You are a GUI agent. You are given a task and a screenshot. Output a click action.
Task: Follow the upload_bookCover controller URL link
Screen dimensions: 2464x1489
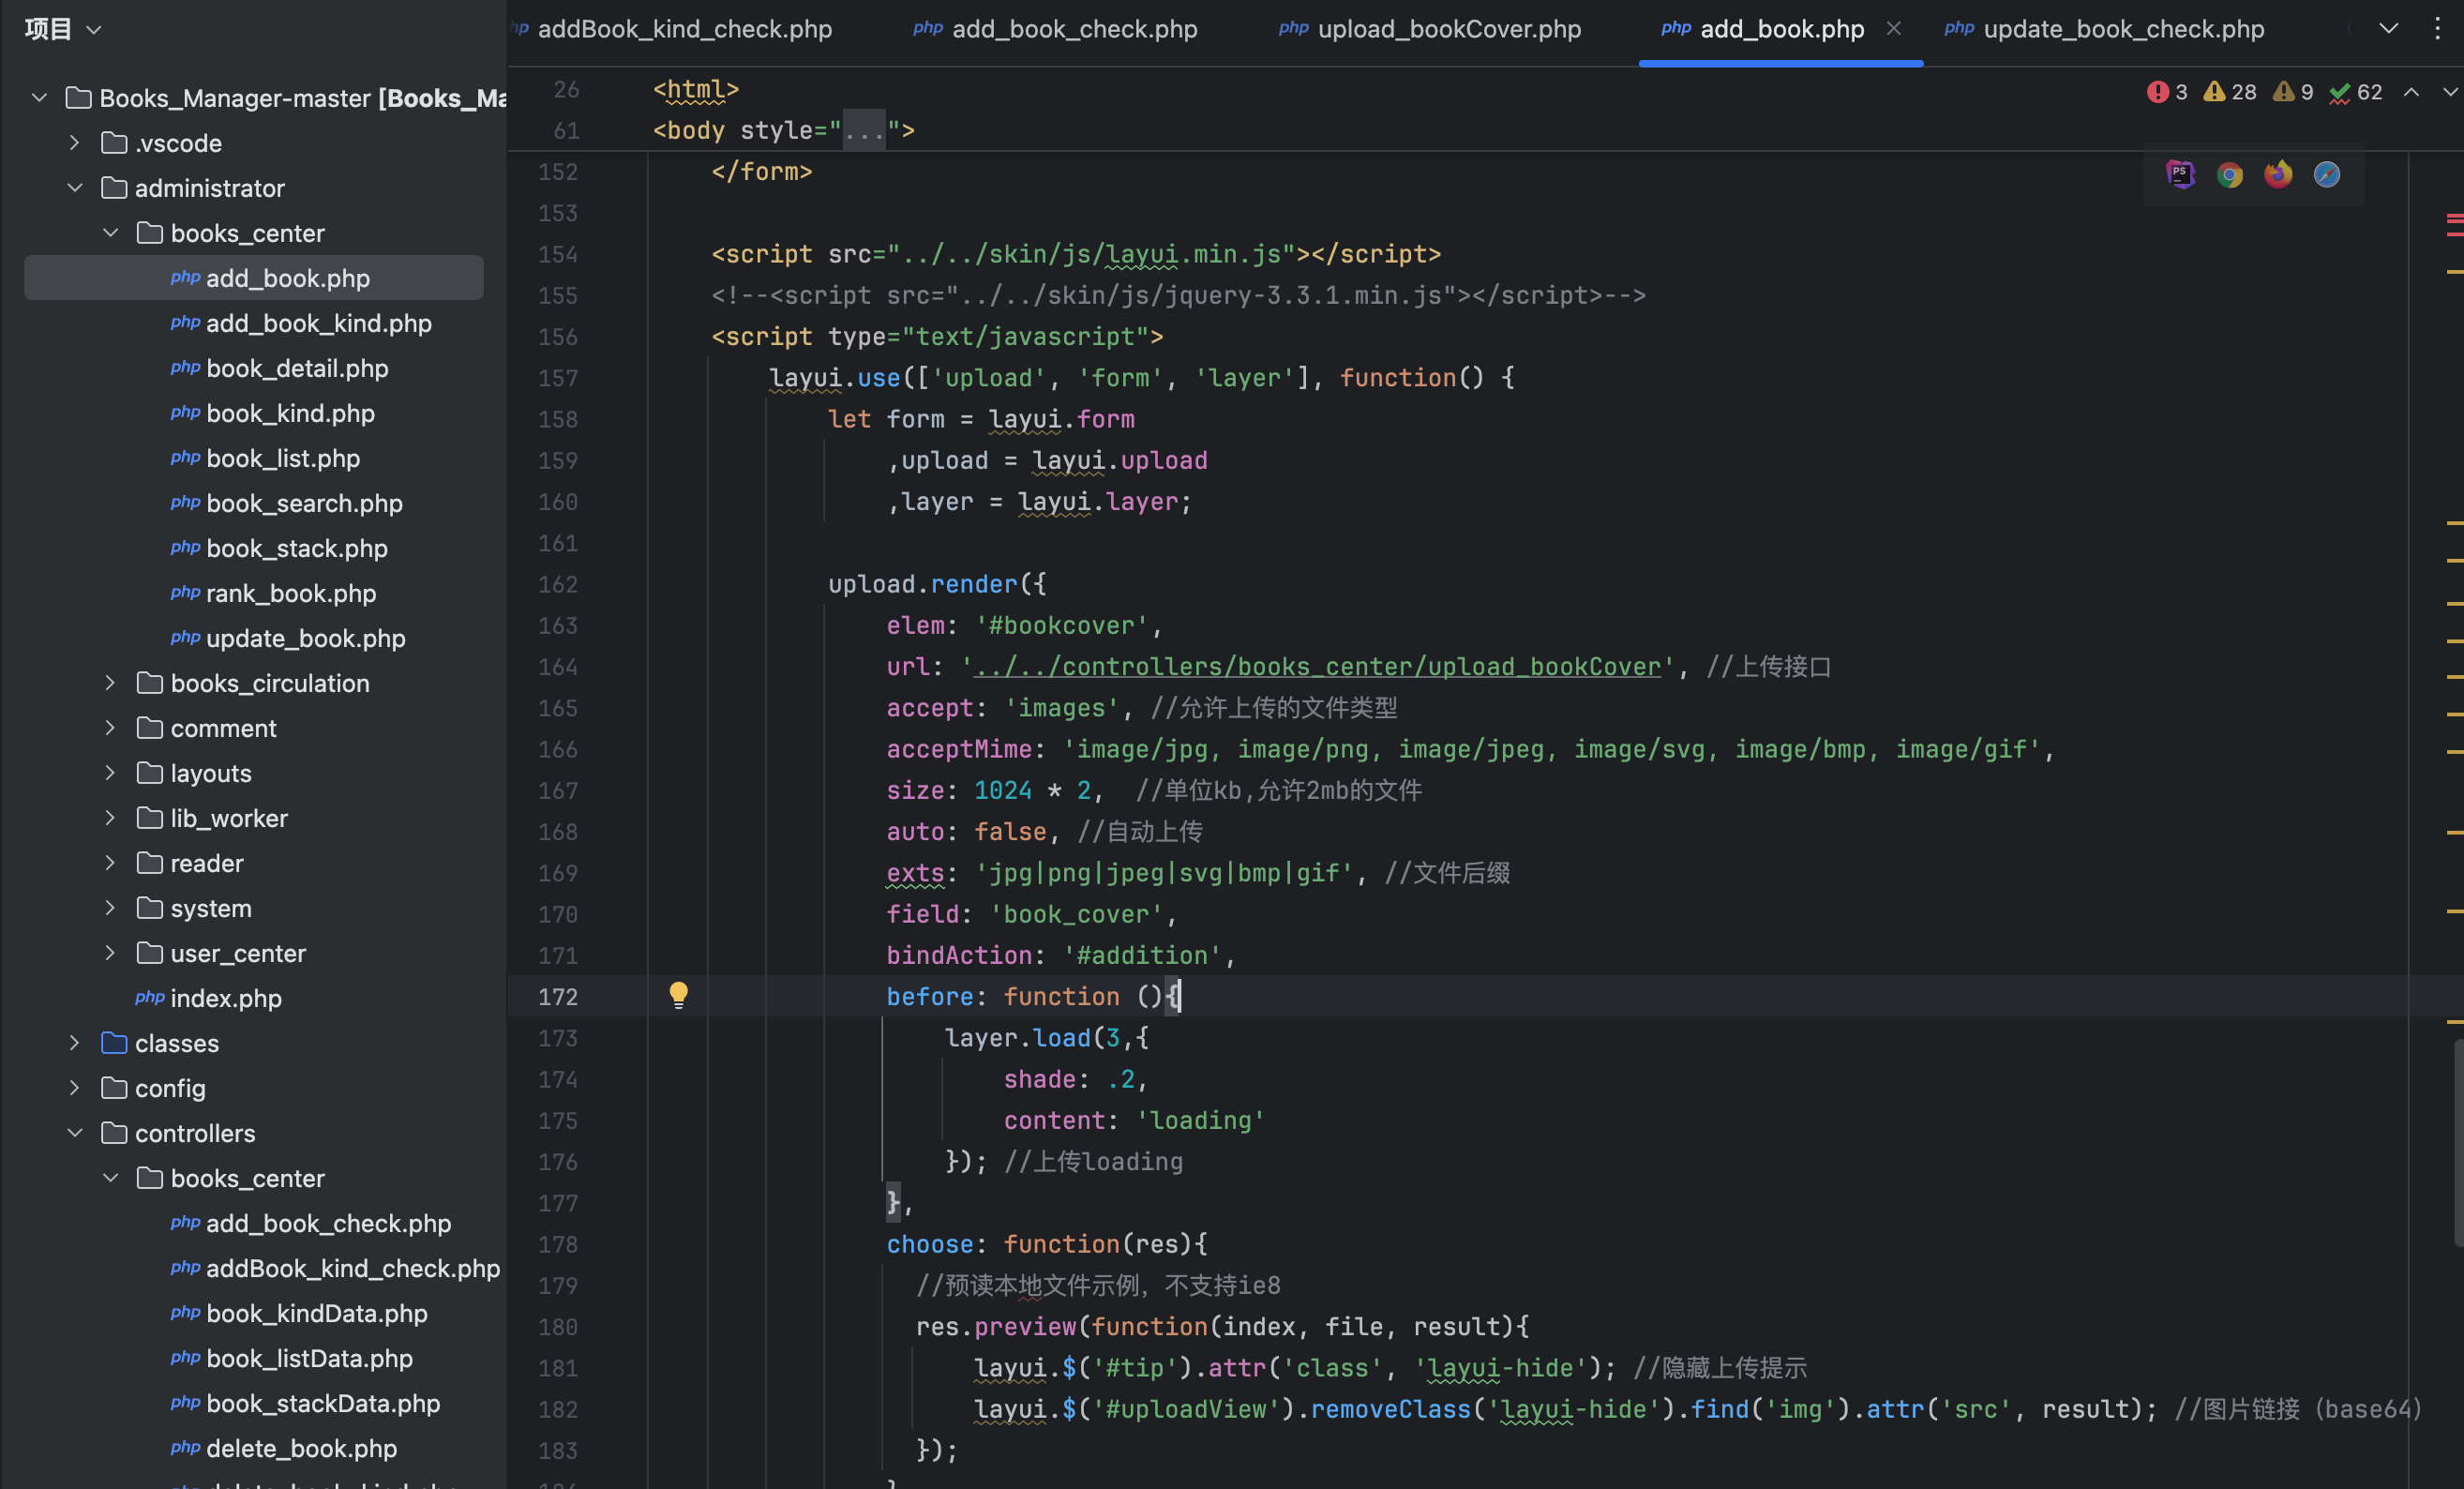click(x=1316, y=667)
